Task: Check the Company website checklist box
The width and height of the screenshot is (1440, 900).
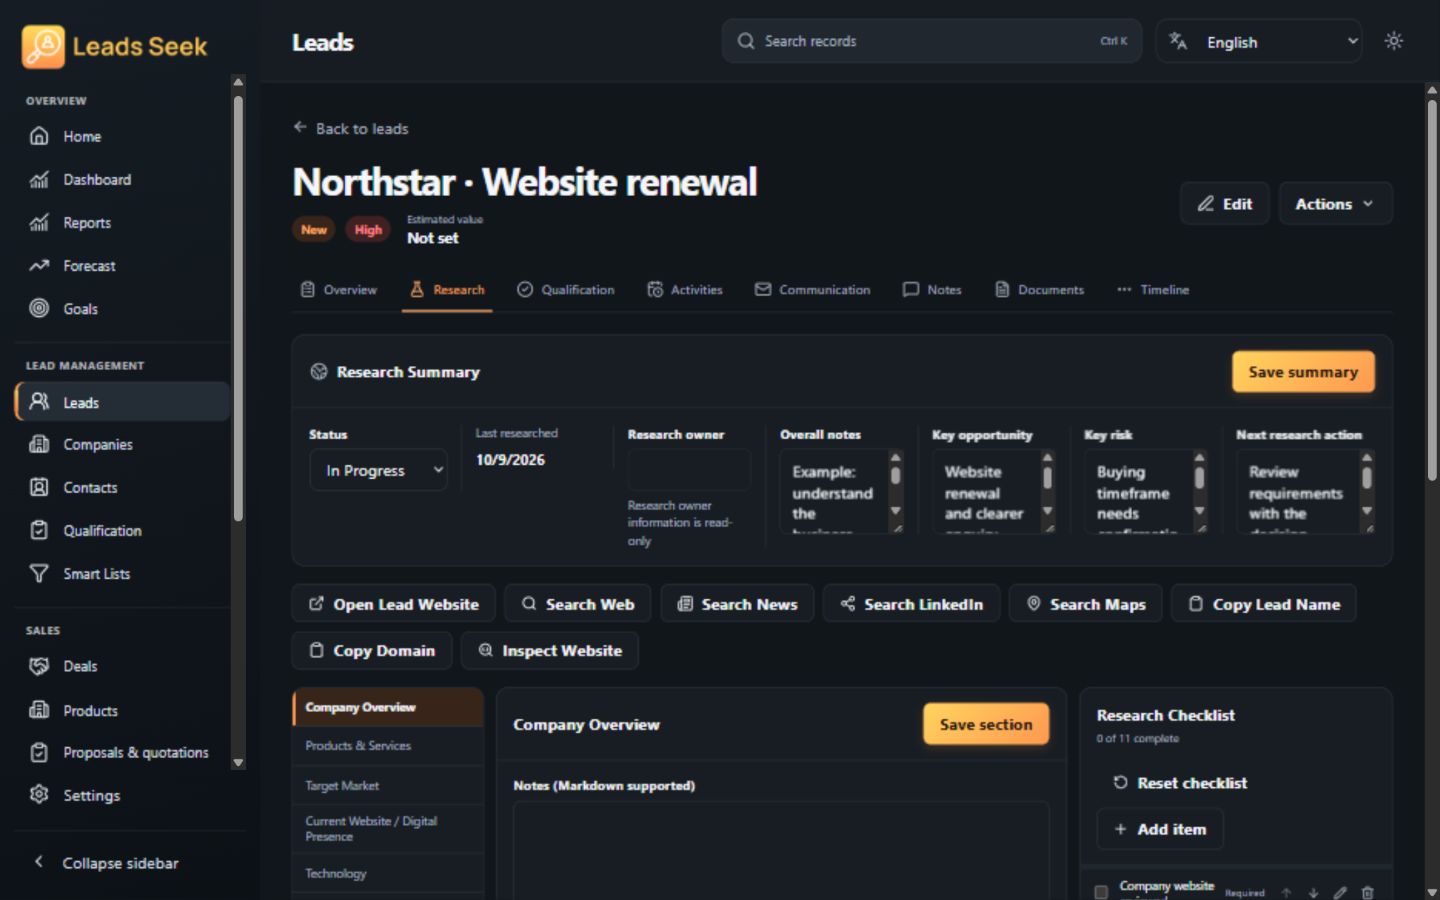Action: (1101, 891)
